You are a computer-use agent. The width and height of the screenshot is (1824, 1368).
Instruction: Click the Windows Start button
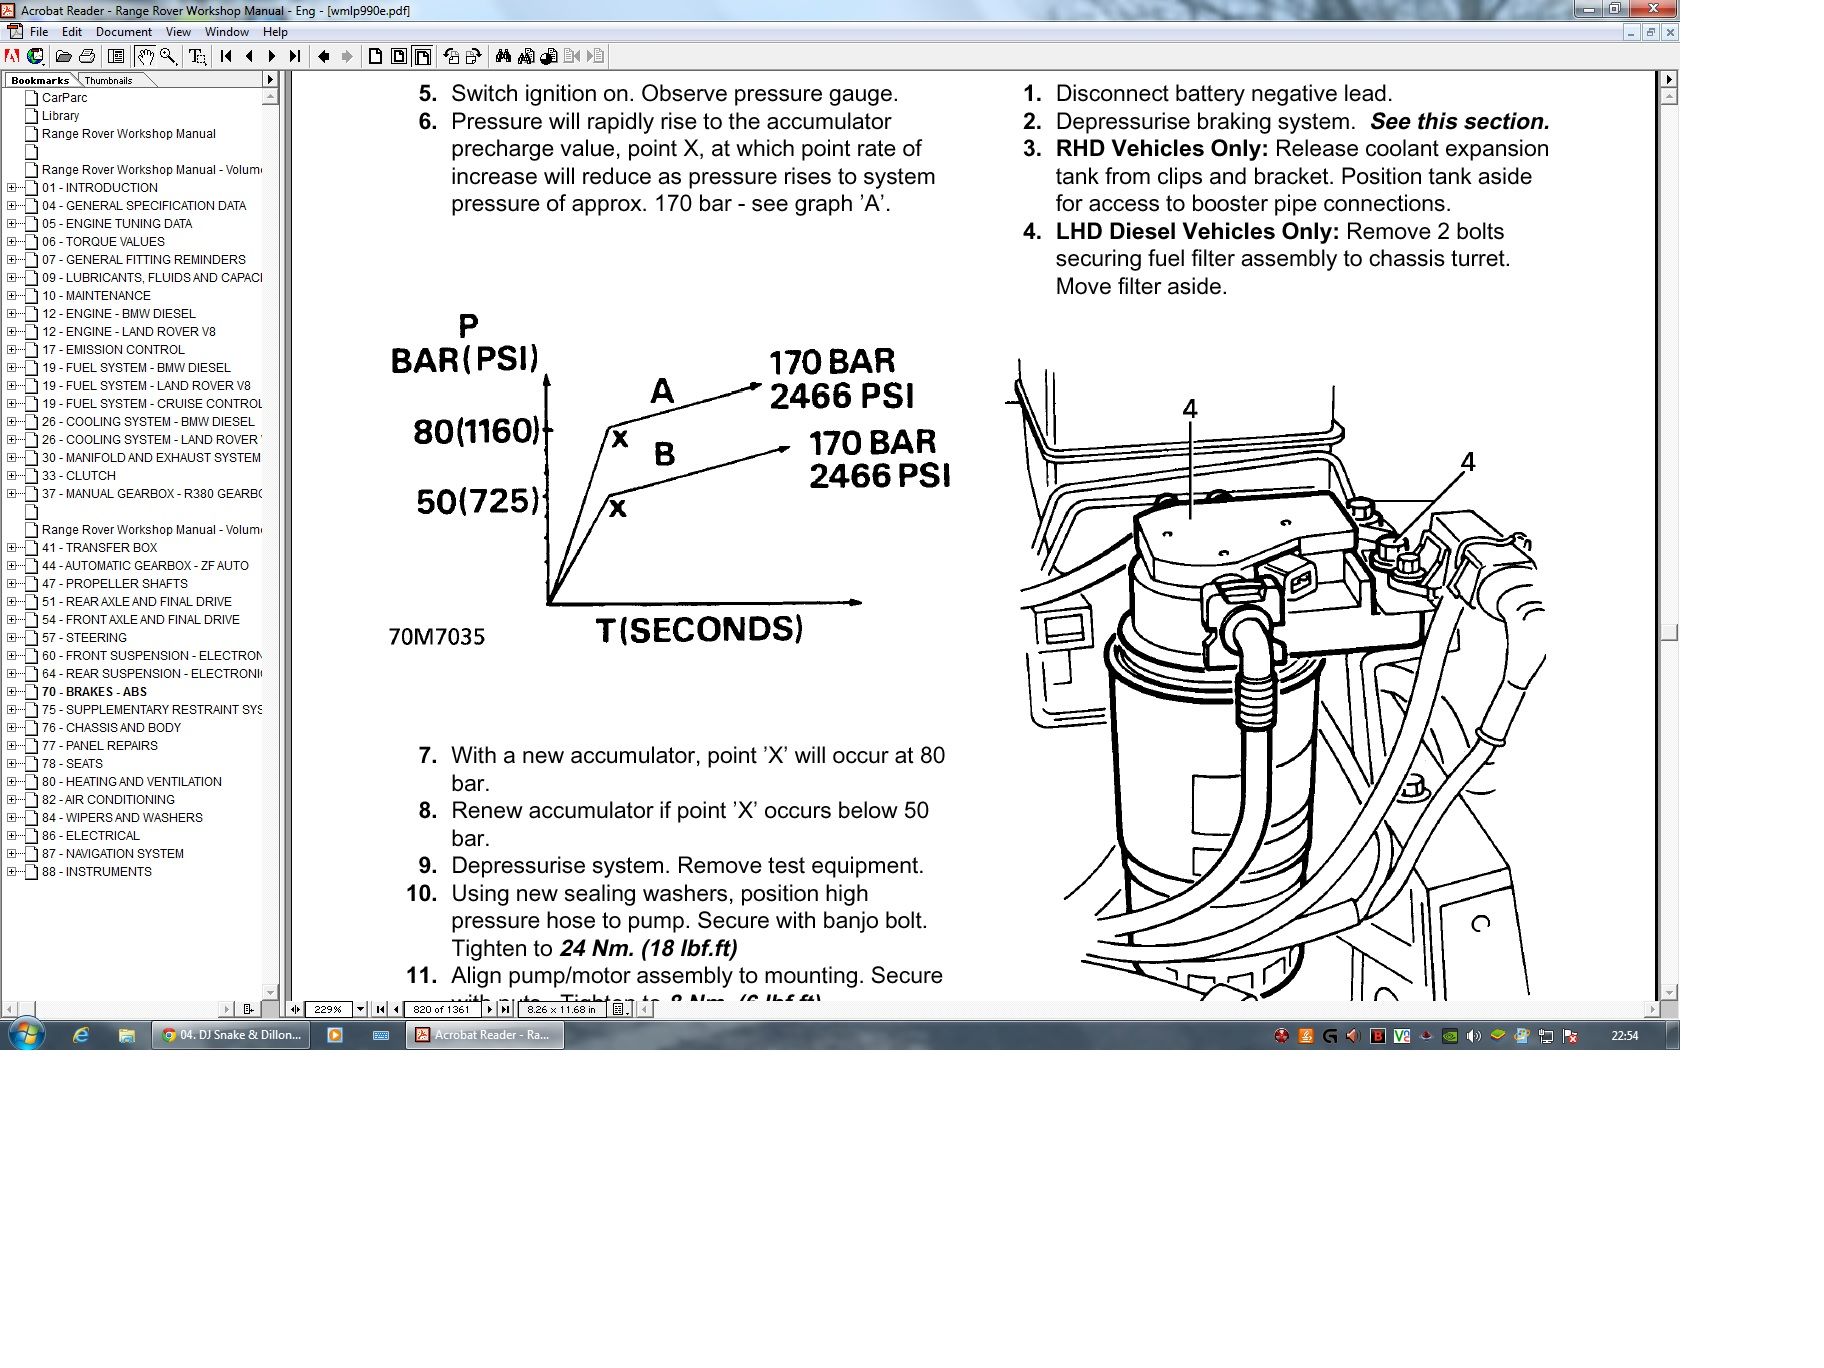coord(26,1035)
